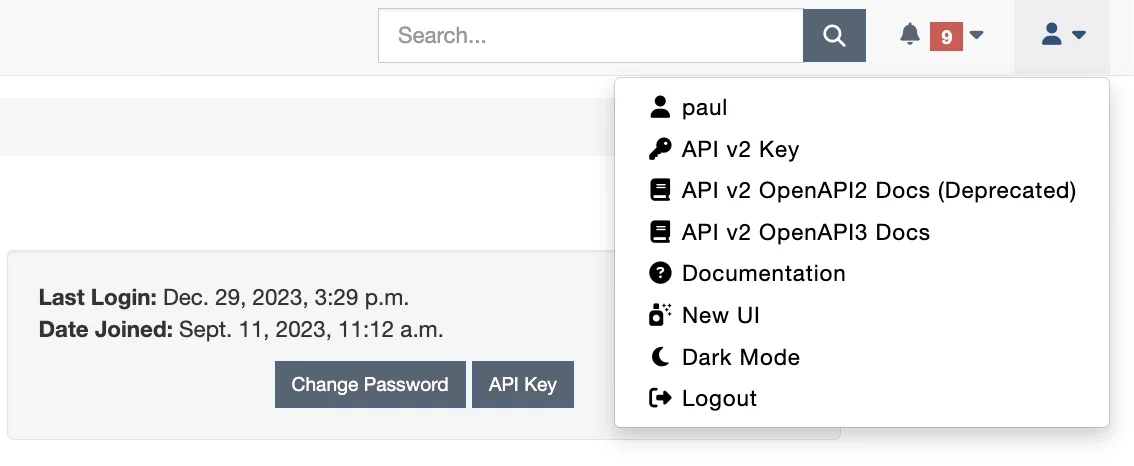The height and width of the screenshot is (466, 1134).
Task: Click the Change Password button
Action: [370, 384]
